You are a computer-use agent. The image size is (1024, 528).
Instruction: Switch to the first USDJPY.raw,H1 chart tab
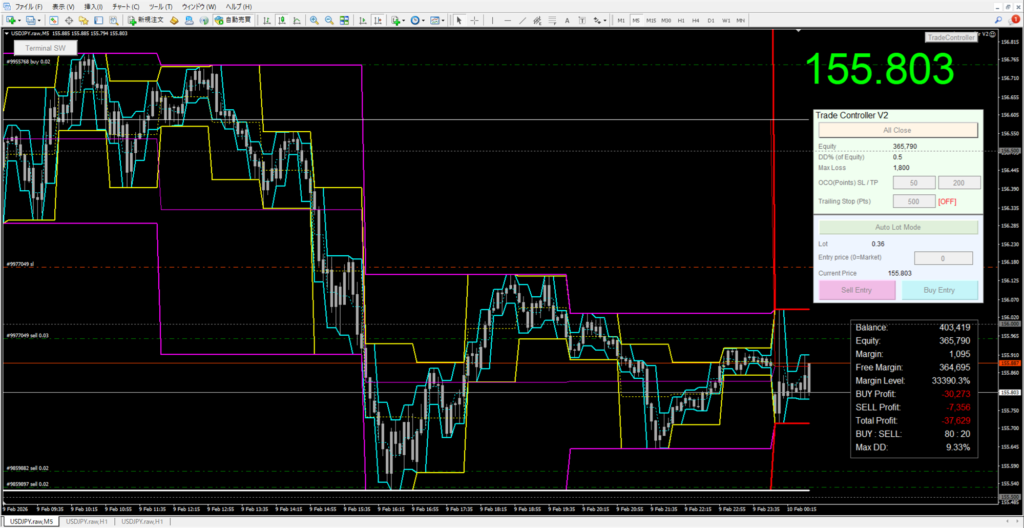point(87,522)
